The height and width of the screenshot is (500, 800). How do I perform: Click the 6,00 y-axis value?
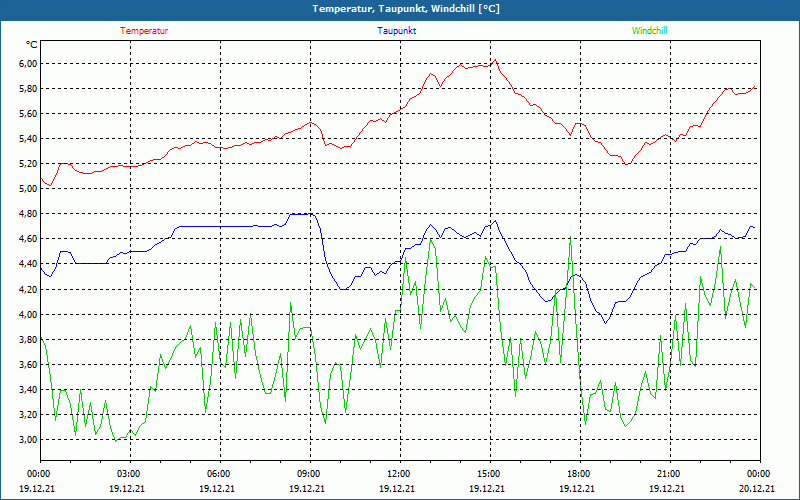tap(28, 64)
